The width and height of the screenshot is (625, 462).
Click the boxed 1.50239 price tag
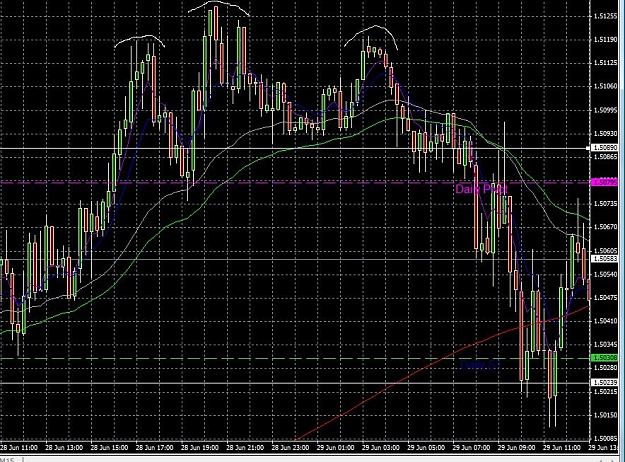pyautogui.click(x=604, y=383)
